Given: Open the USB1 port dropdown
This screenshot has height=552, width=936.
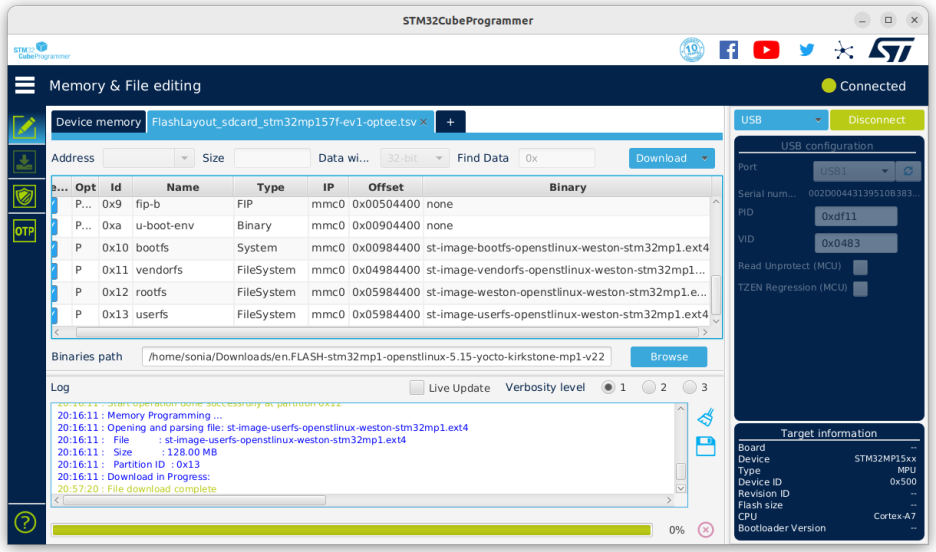Looking at the screenshot, I should (x=854, y=171).
